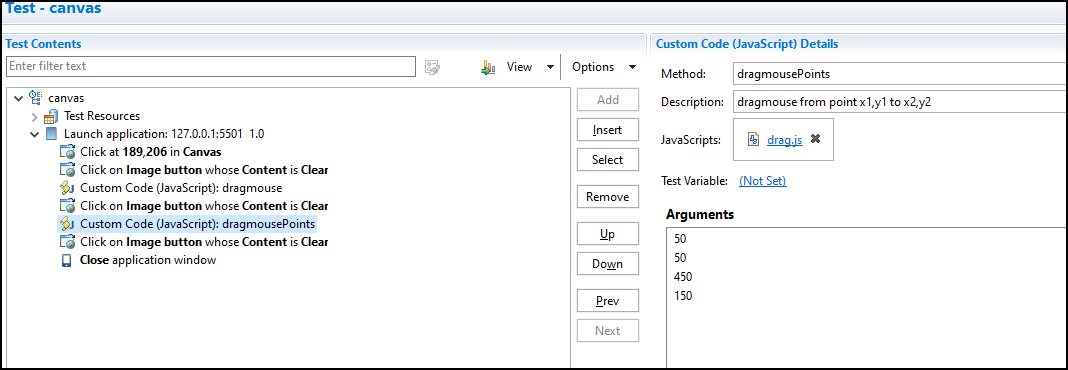Click the Custom Code (JavaScript) Details header
1068x370 pixels.
[747, 44]
